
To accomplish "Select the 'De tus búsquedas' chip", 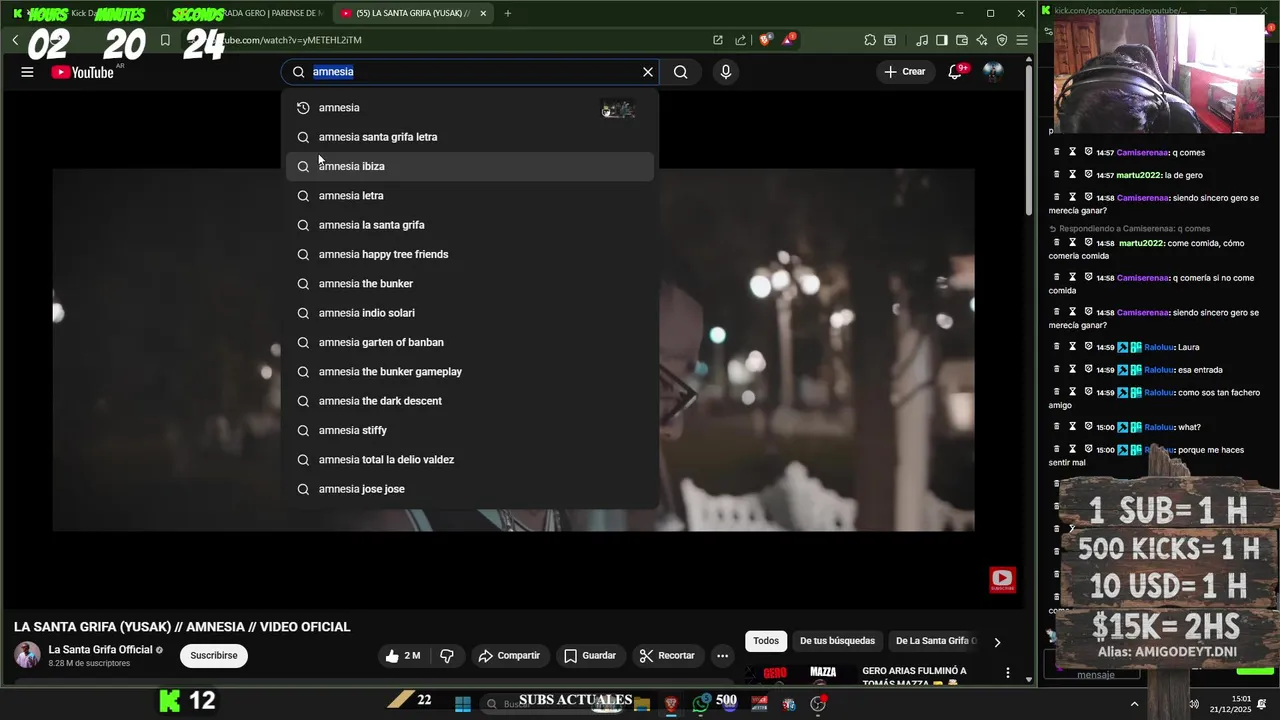I will (x=837, y=641).
